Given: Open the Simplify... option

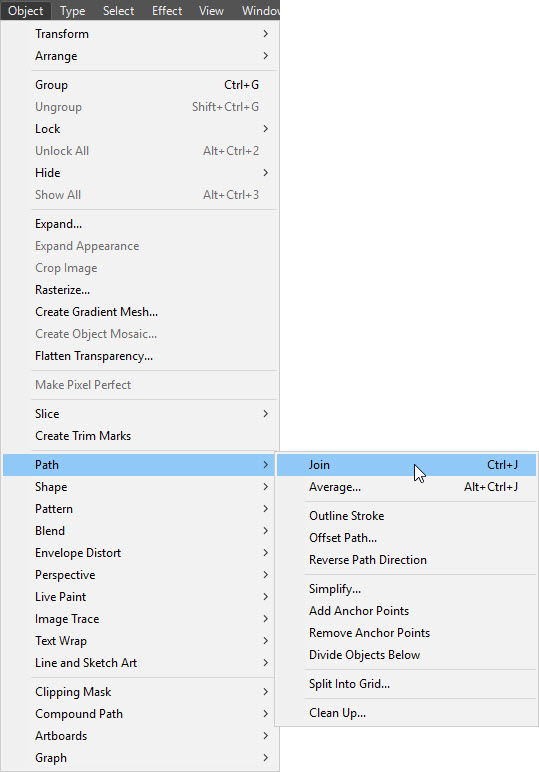Looking at the screenshot, I should click(x=406, y=589).
